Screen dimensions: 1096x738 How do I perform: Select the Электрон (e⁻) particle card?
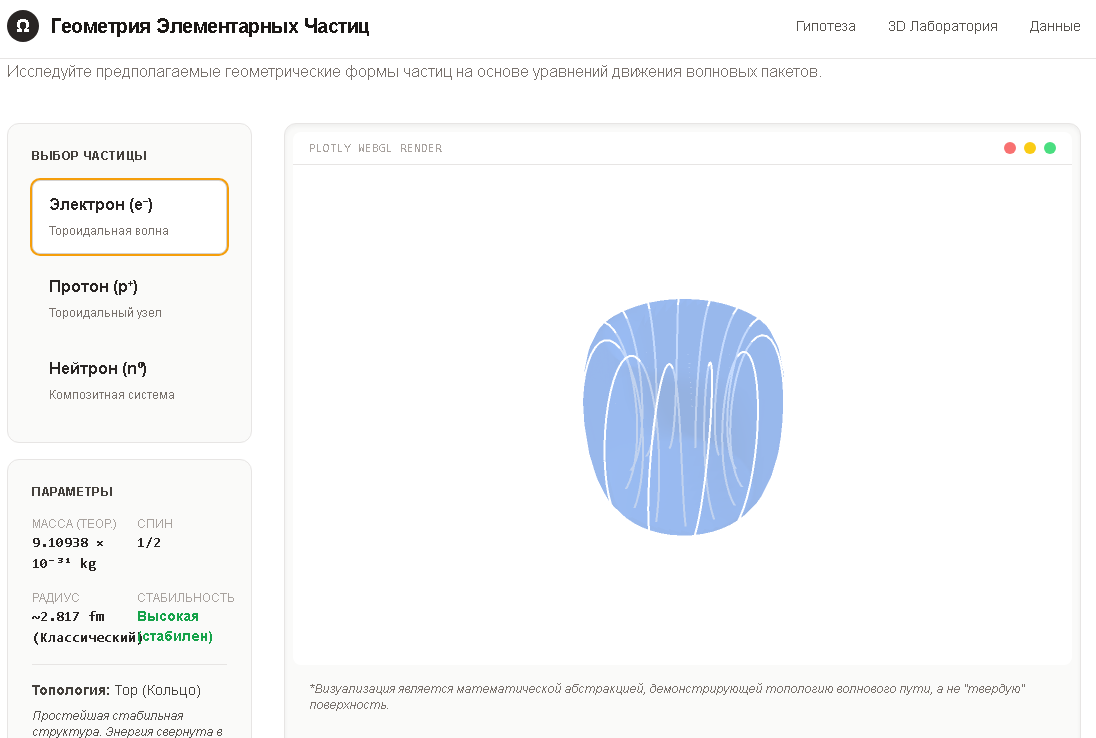pos(129,217)
